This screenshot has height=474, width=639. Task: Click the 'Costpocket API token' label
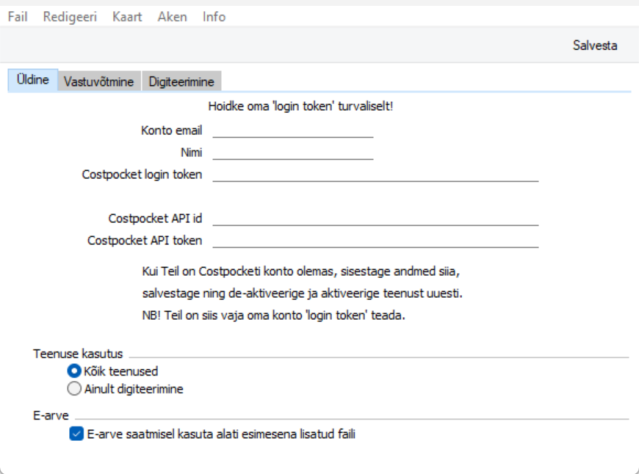(145, 241)
